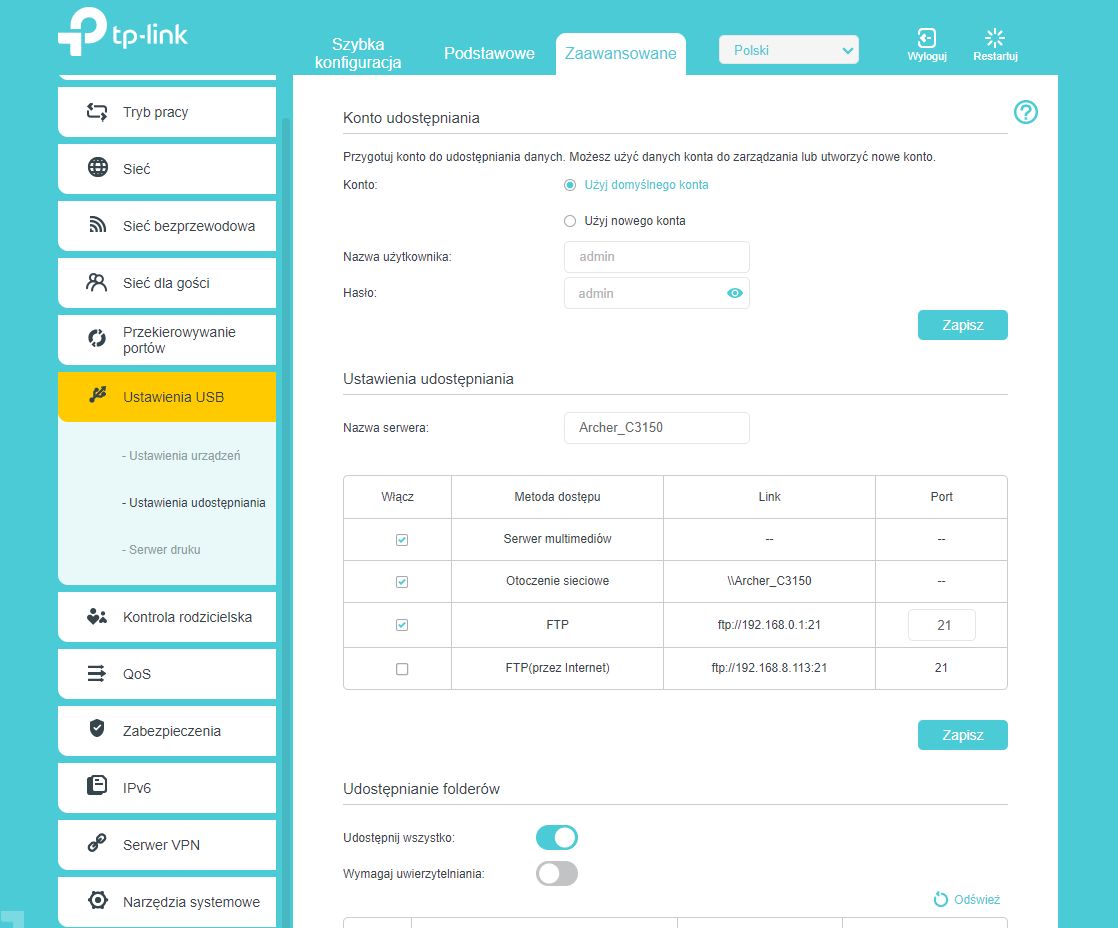Viewport: 1118px width, 928px height.
Task: Turn off the Udostępnij wszystko switch
Action: tap(557, 837)
